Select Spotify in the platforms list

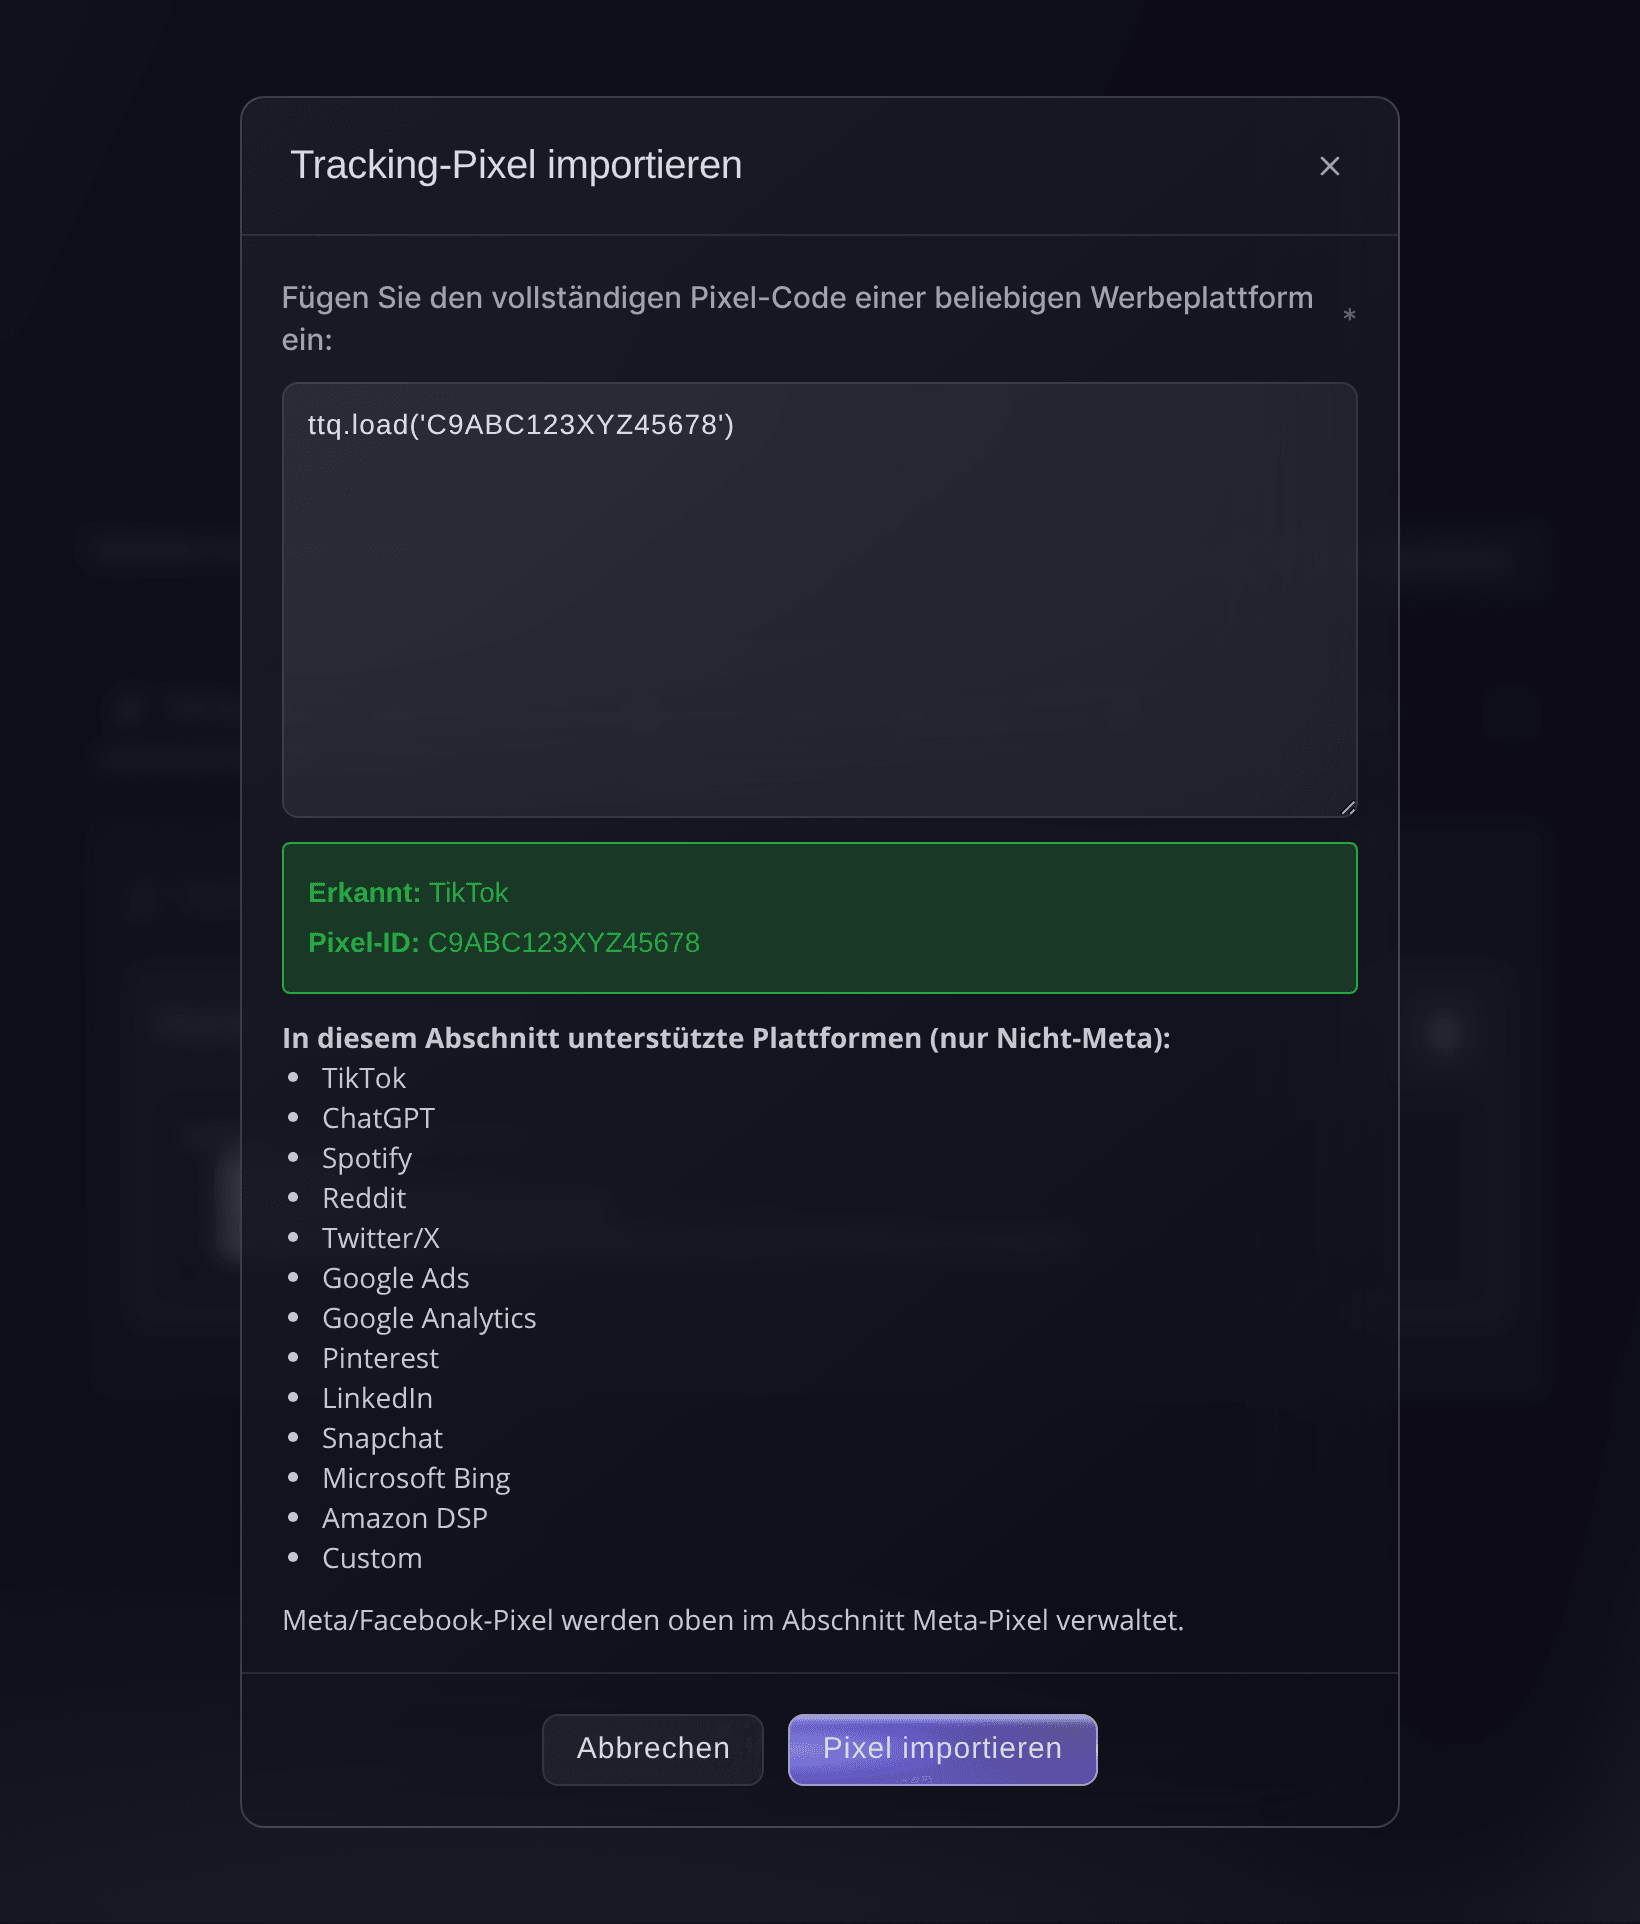367,1159
